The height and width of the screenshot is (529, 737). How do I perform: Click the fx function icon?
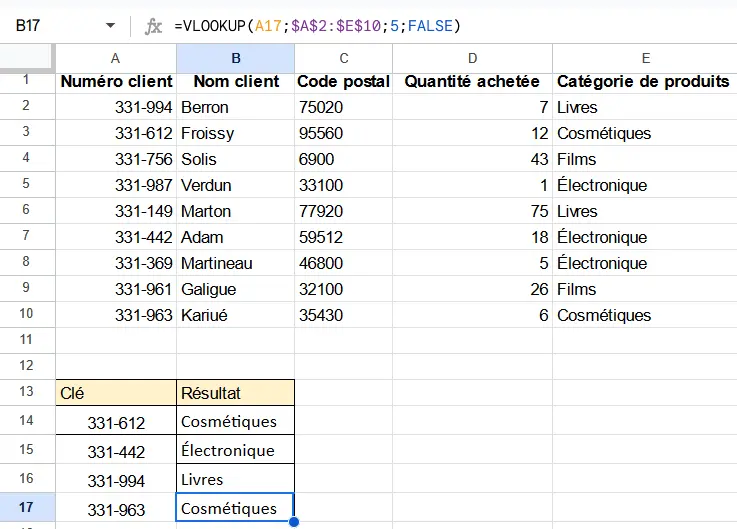coord(153,26)
